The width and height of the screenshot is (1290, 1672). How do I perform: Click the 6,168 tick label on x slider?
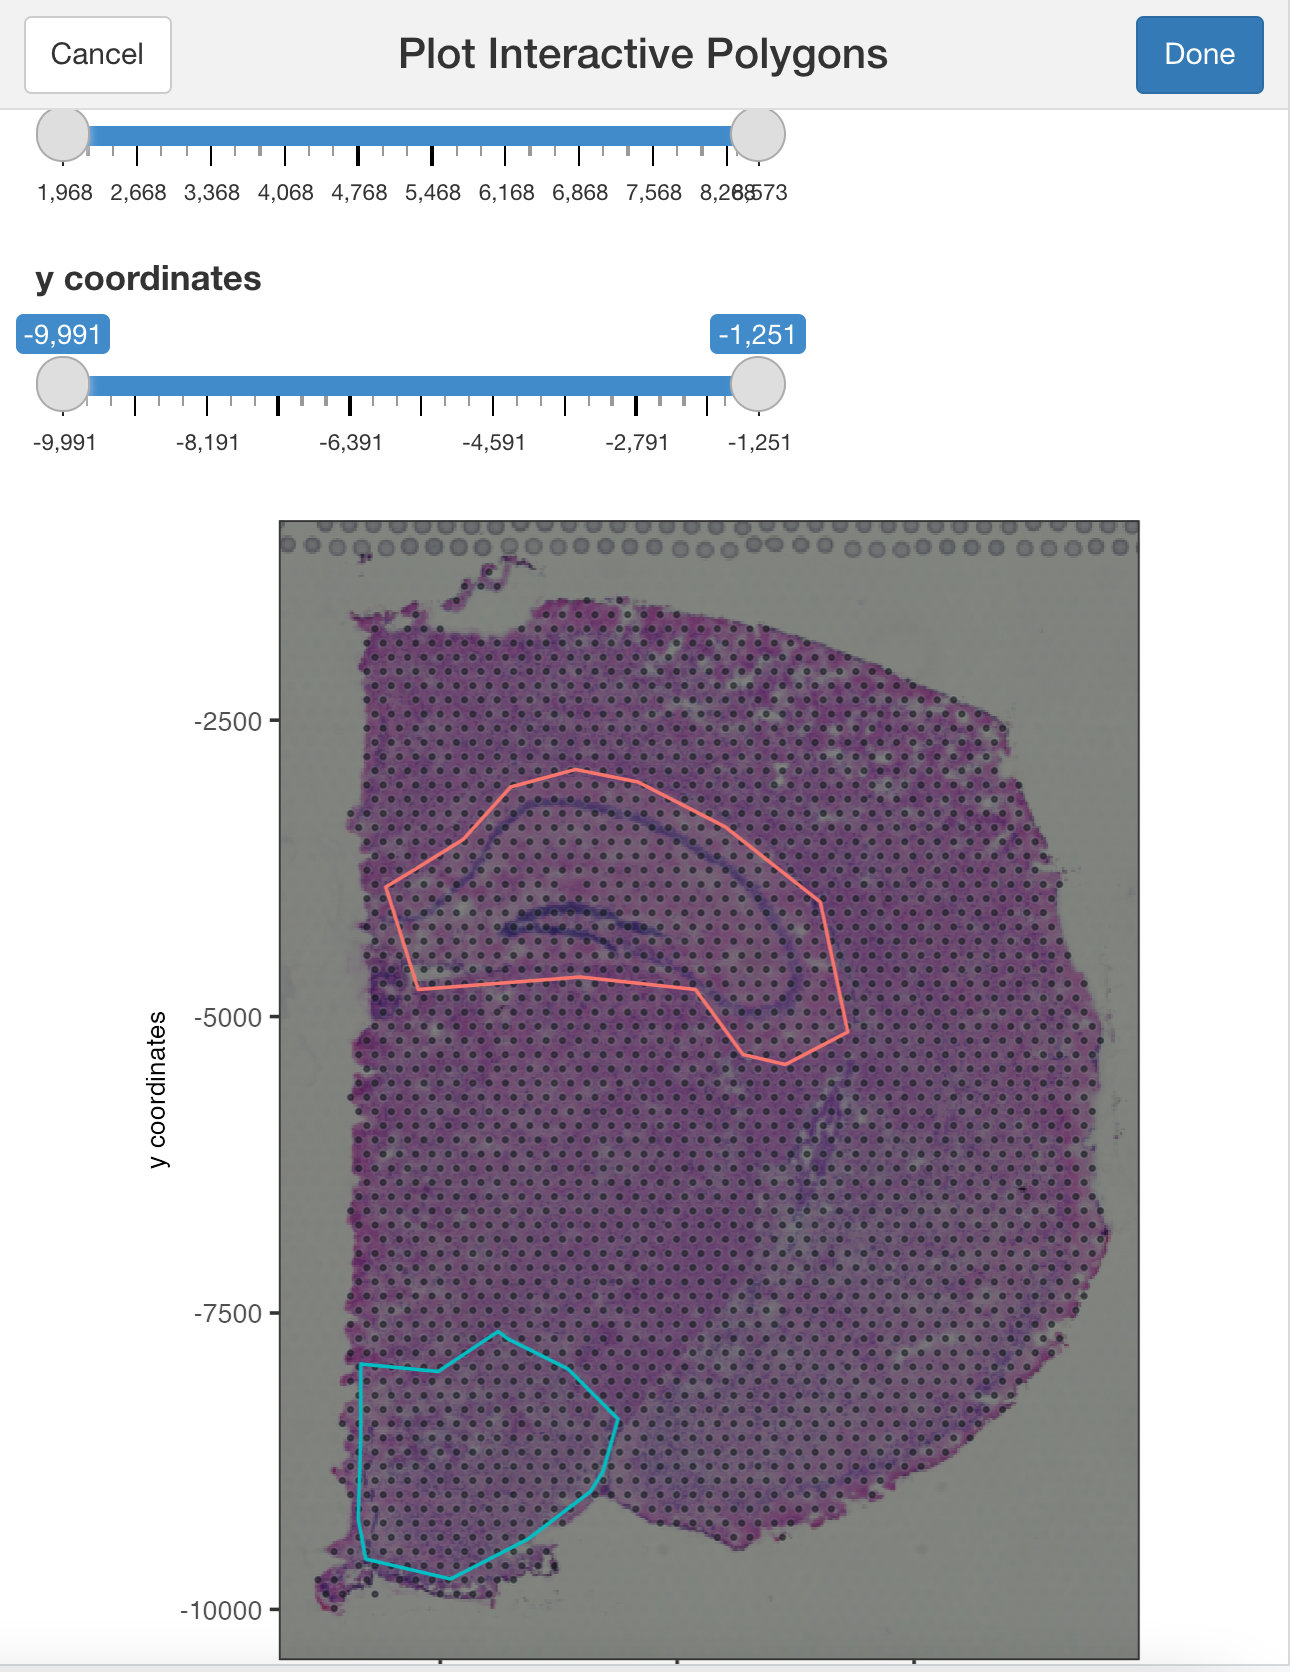pyautogui.click(x=506, y=193)
